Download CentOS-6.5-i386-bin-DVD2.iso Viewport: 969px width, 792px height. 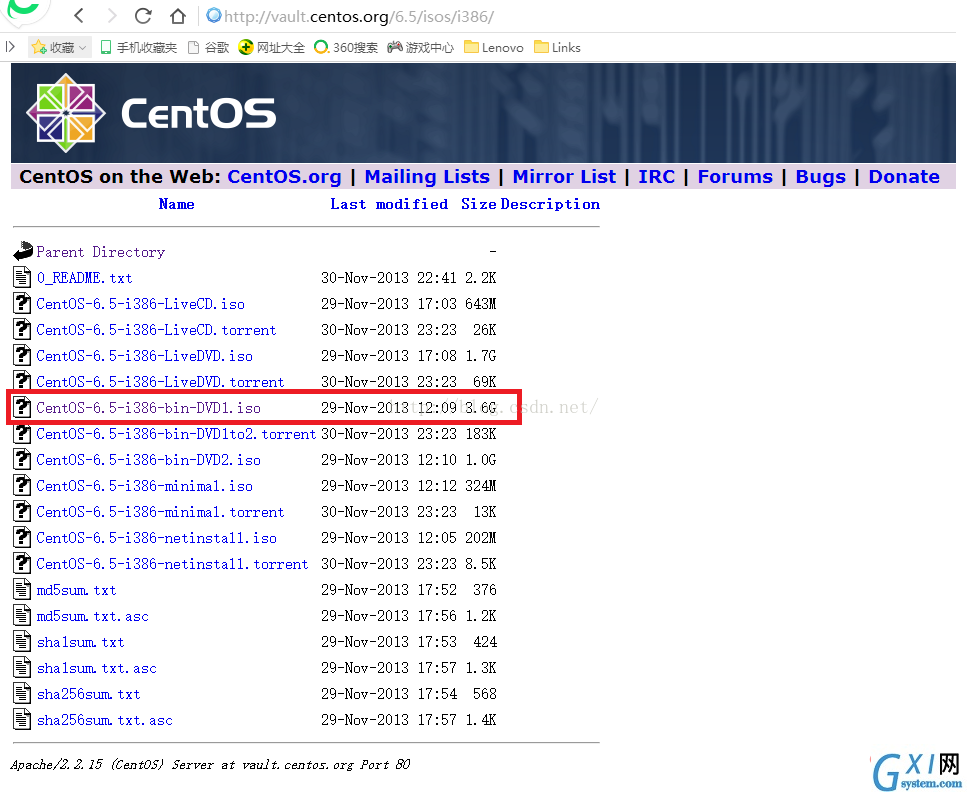(148, 460)
